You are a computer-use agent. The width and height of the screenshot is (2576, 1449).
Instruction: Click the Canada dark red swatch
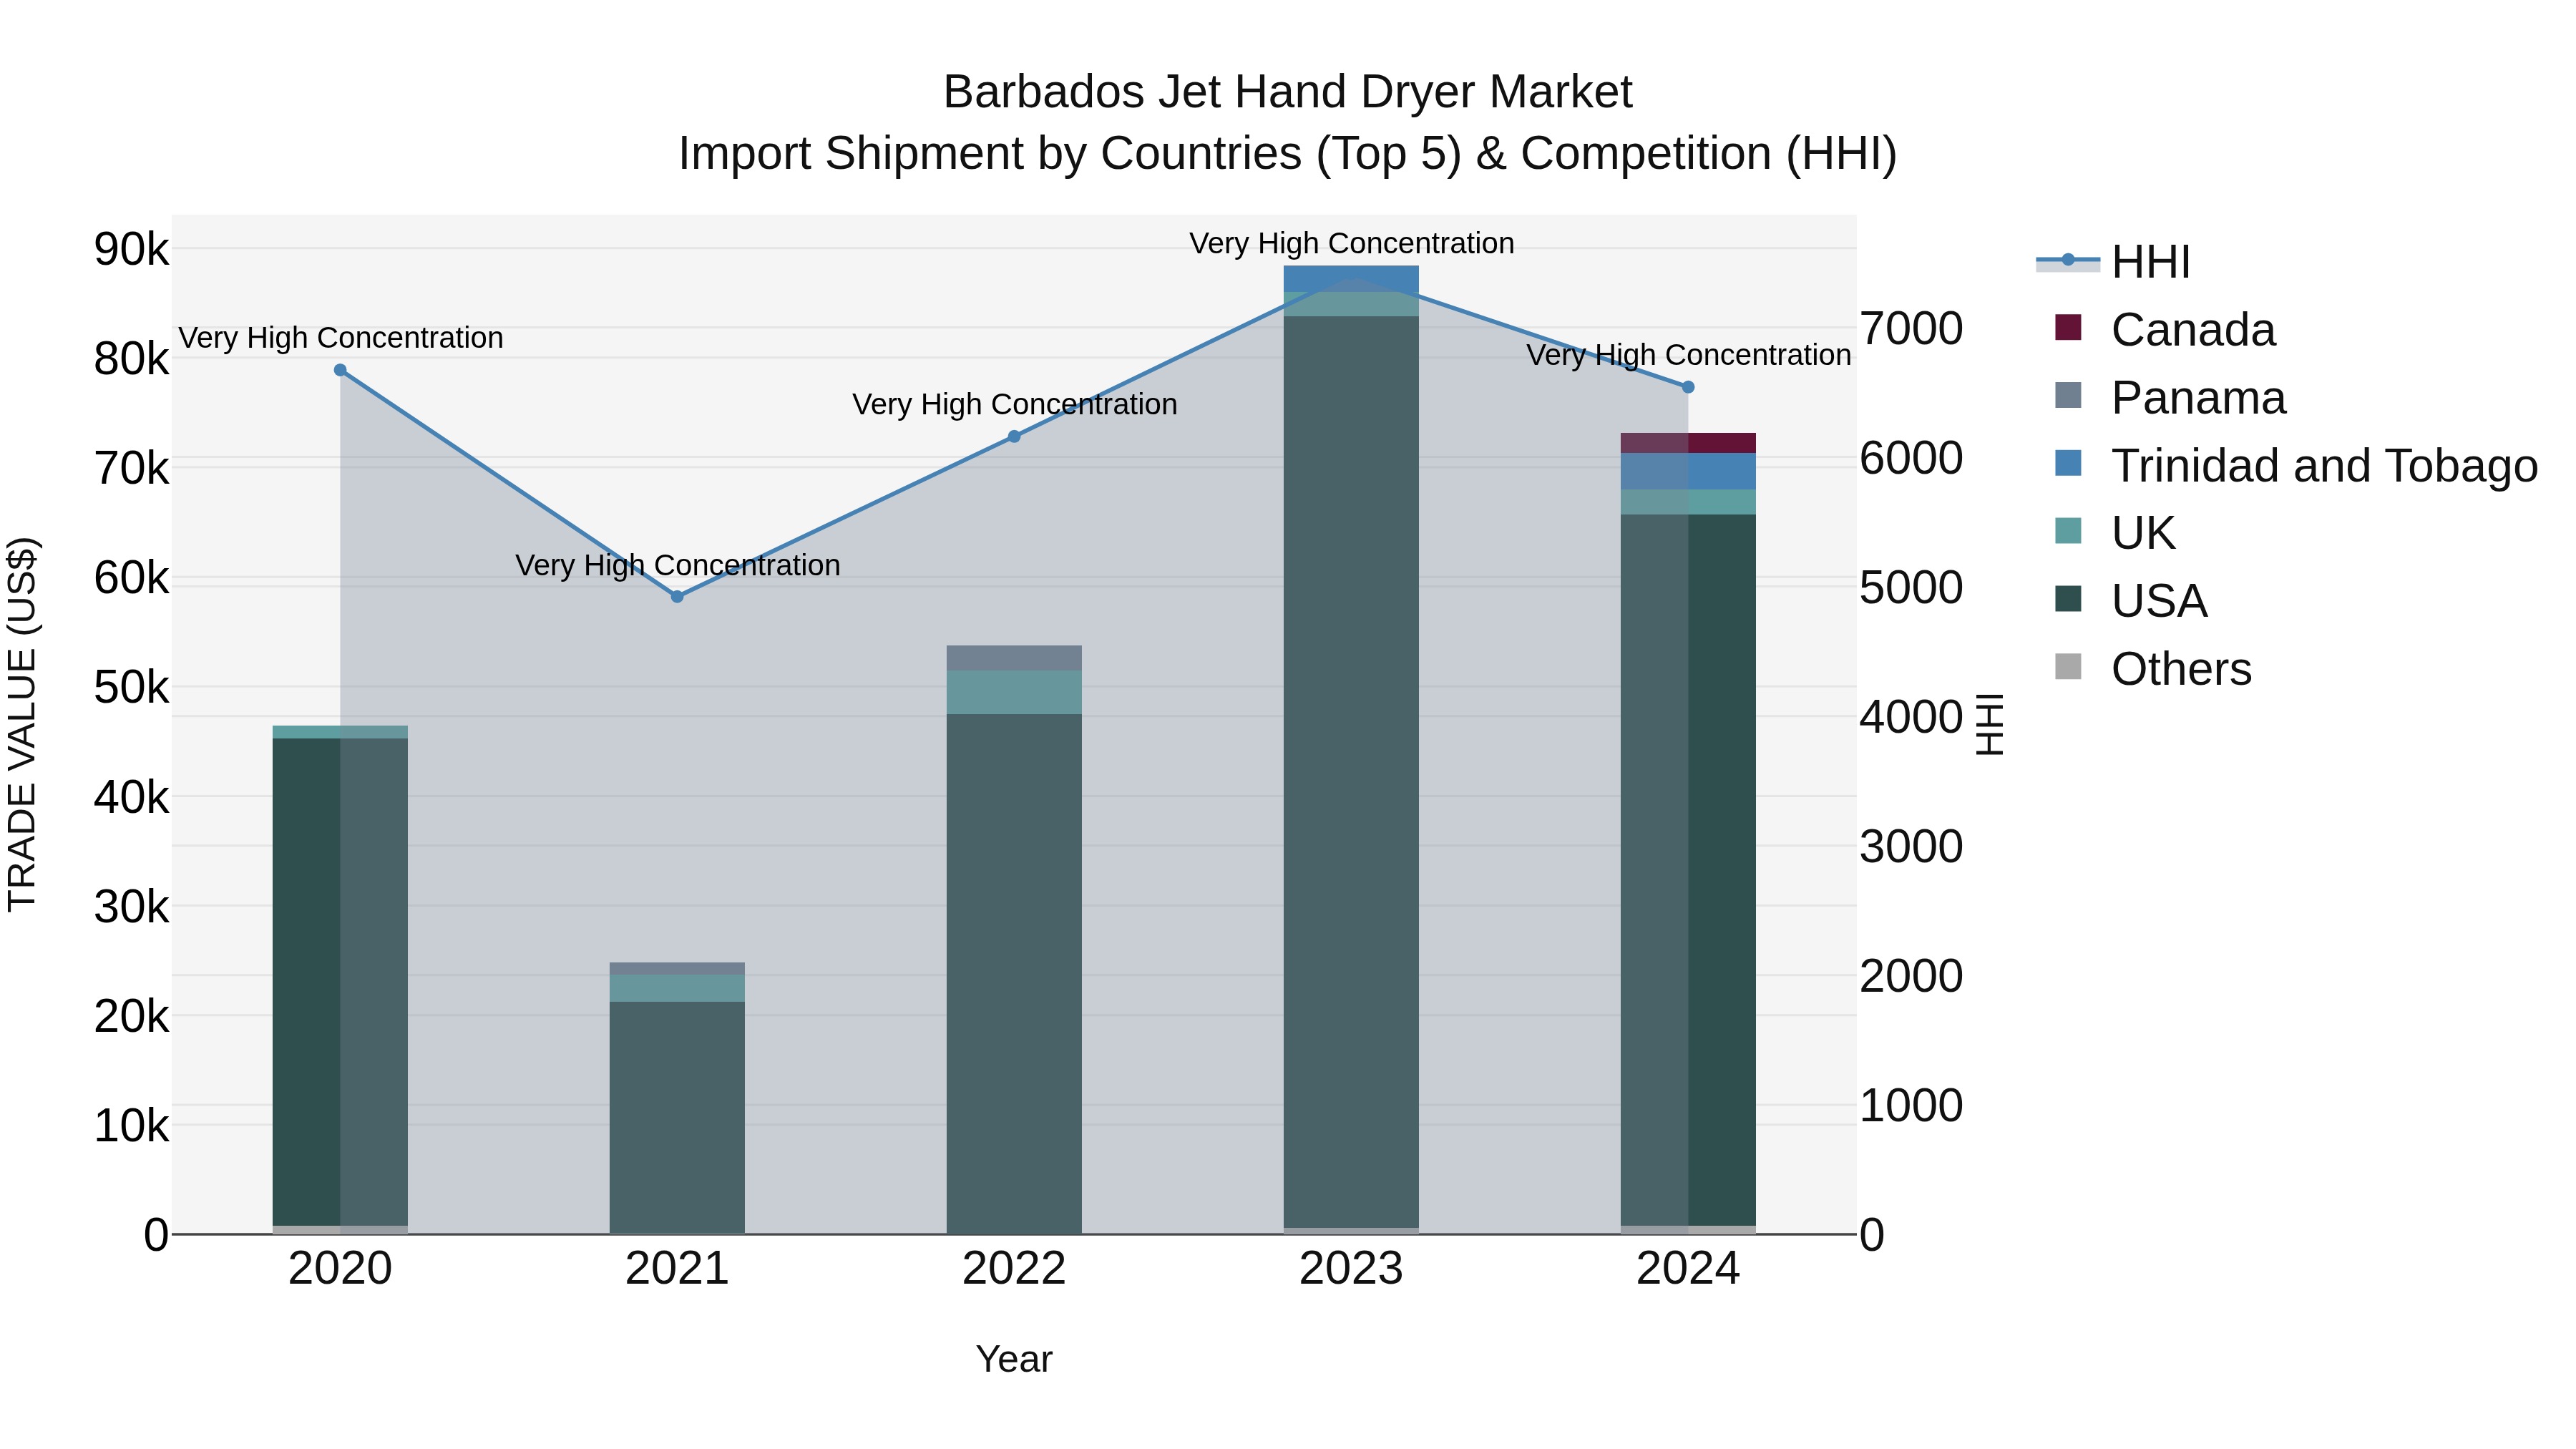(x=2068, y=327)
